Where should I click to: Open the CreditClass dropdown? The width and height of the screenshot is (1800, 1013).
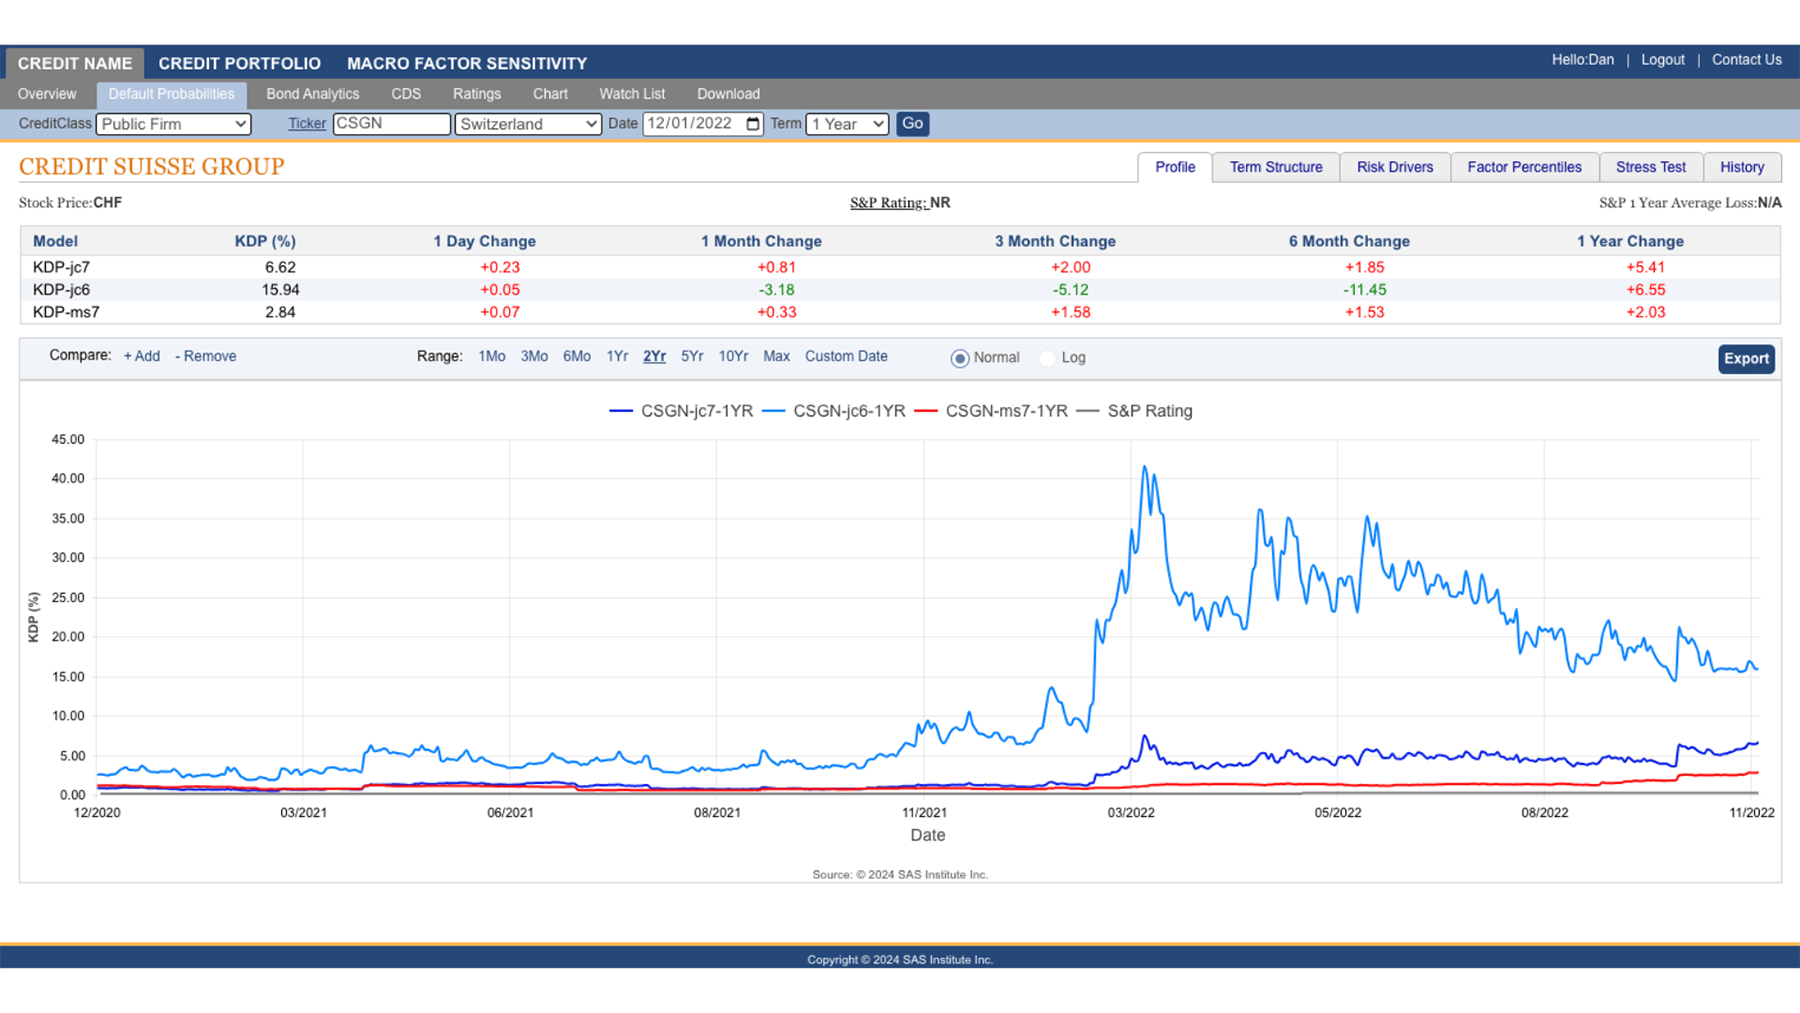point(172,124)
